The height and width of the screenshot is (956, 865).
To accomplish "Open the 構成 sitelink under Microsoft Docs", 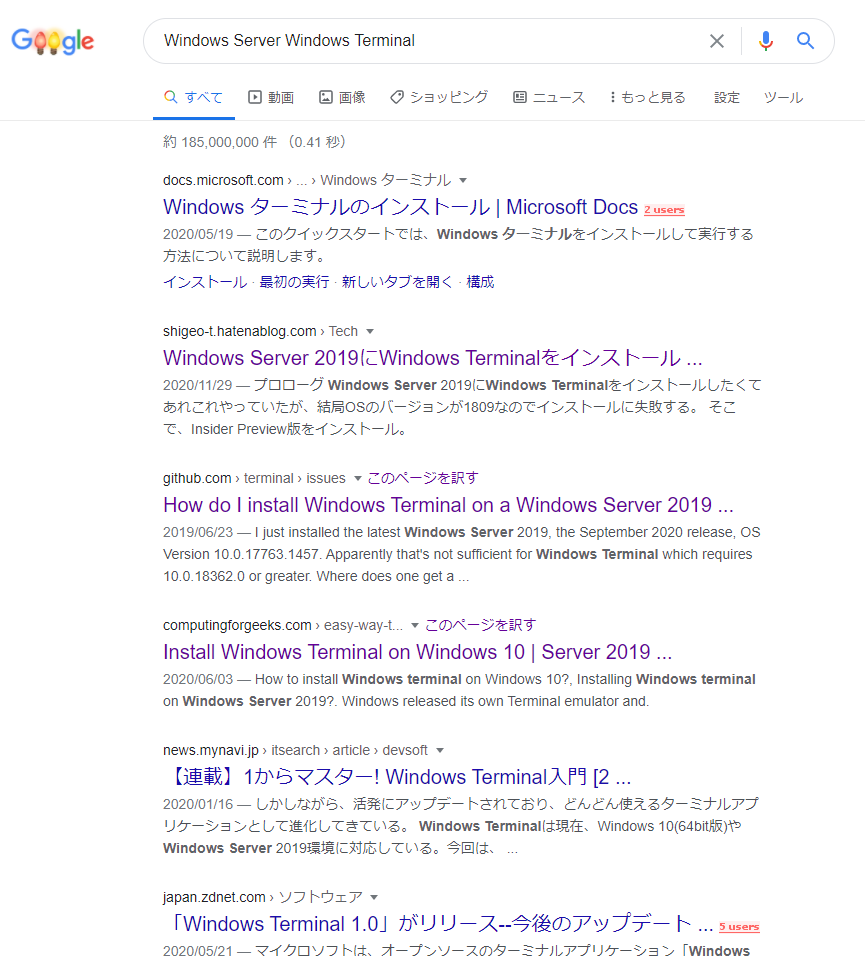I will tap(483, 281).
